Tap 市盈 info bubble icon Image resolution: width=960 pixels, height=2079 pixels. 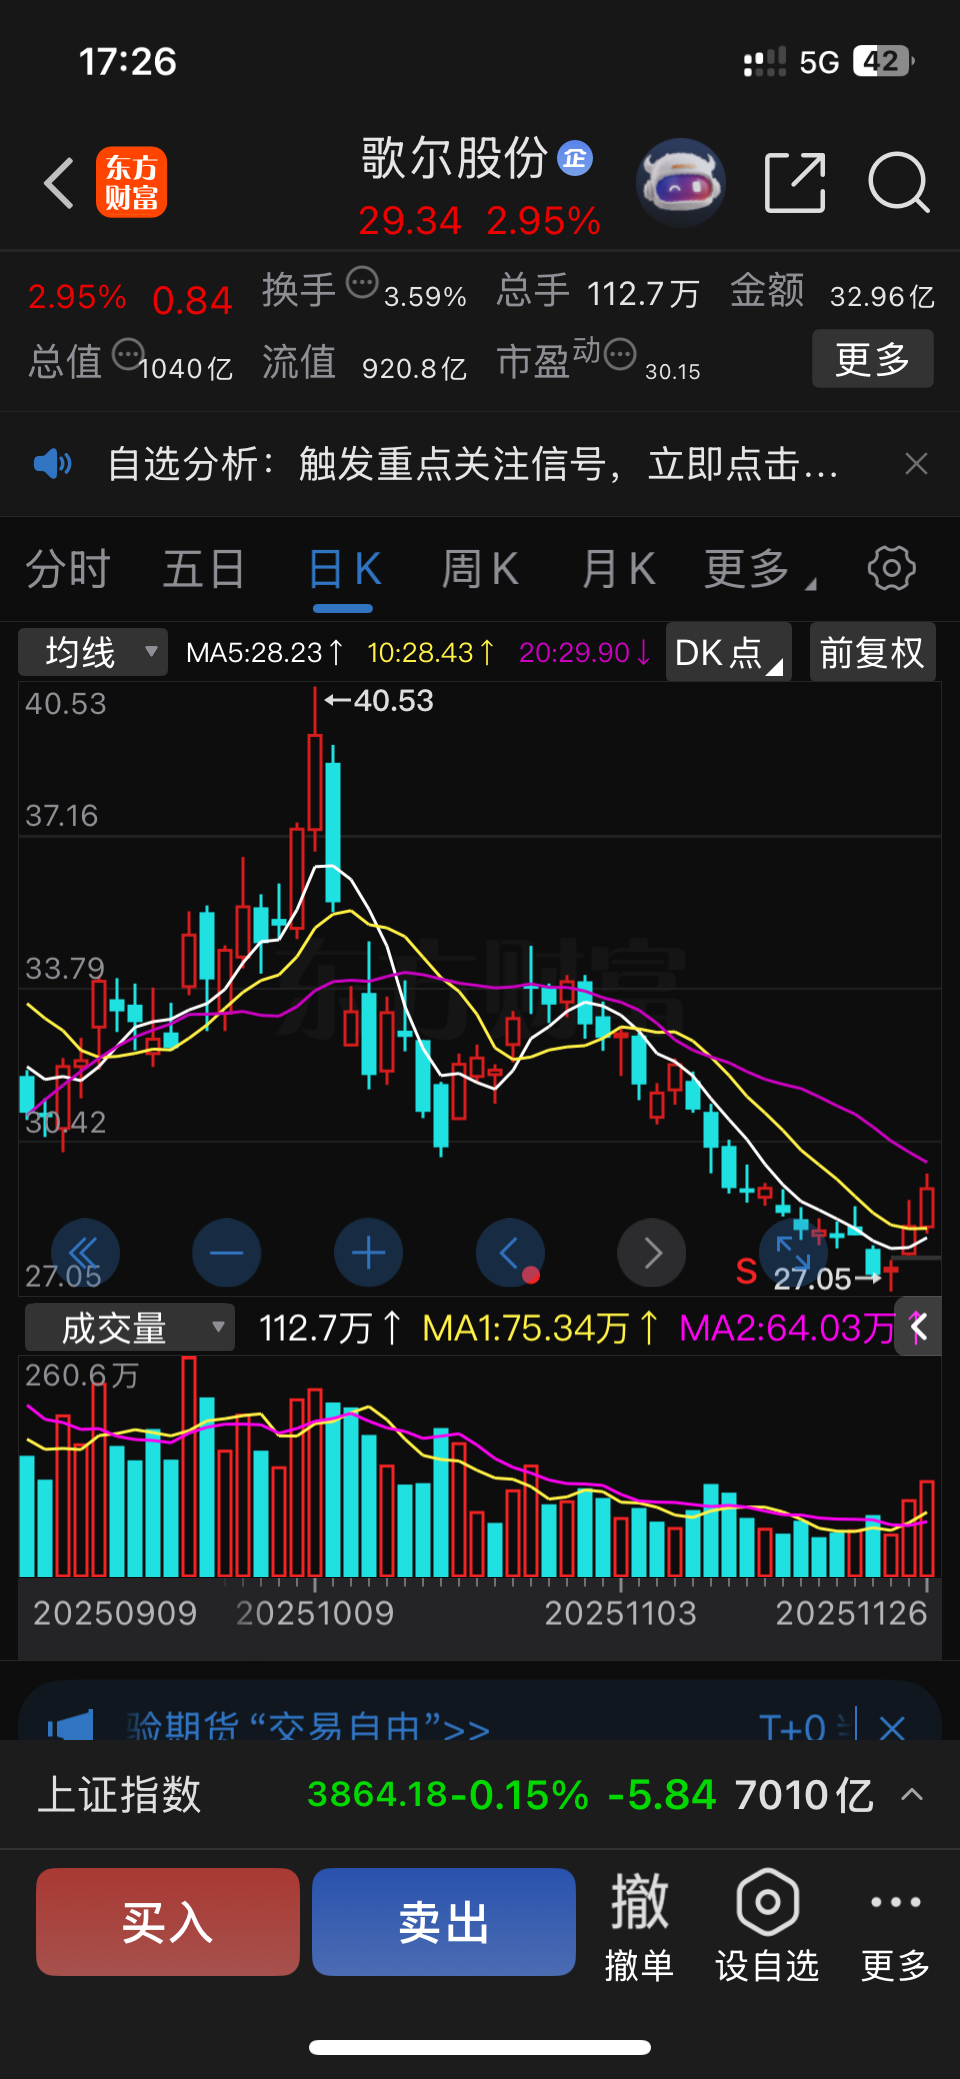(x=620, y=354)
